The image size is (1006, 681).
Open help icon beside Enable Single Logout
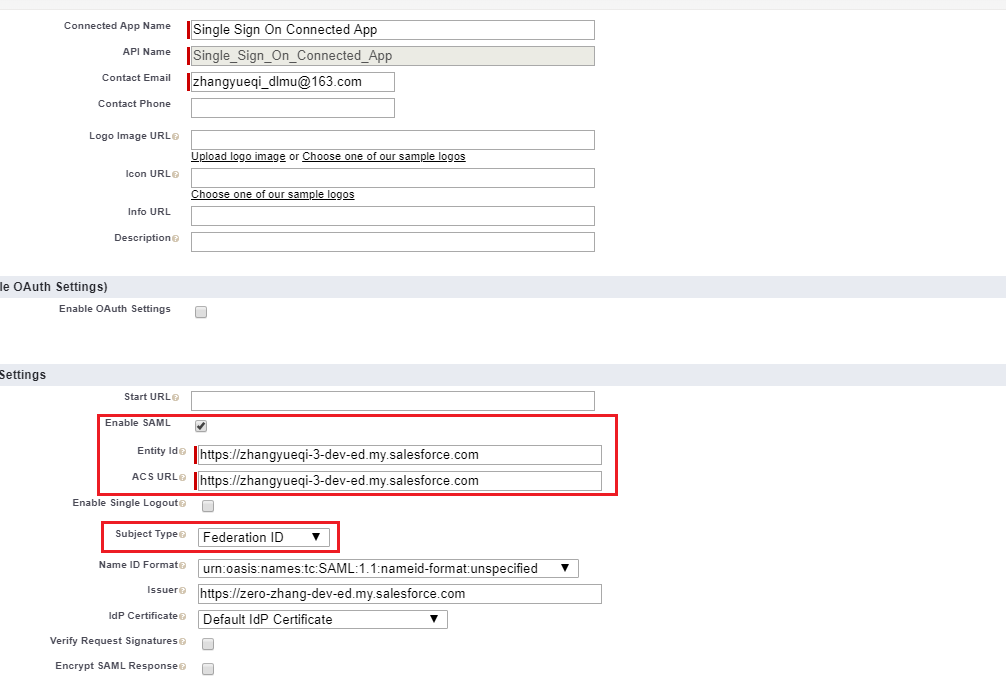183,504
